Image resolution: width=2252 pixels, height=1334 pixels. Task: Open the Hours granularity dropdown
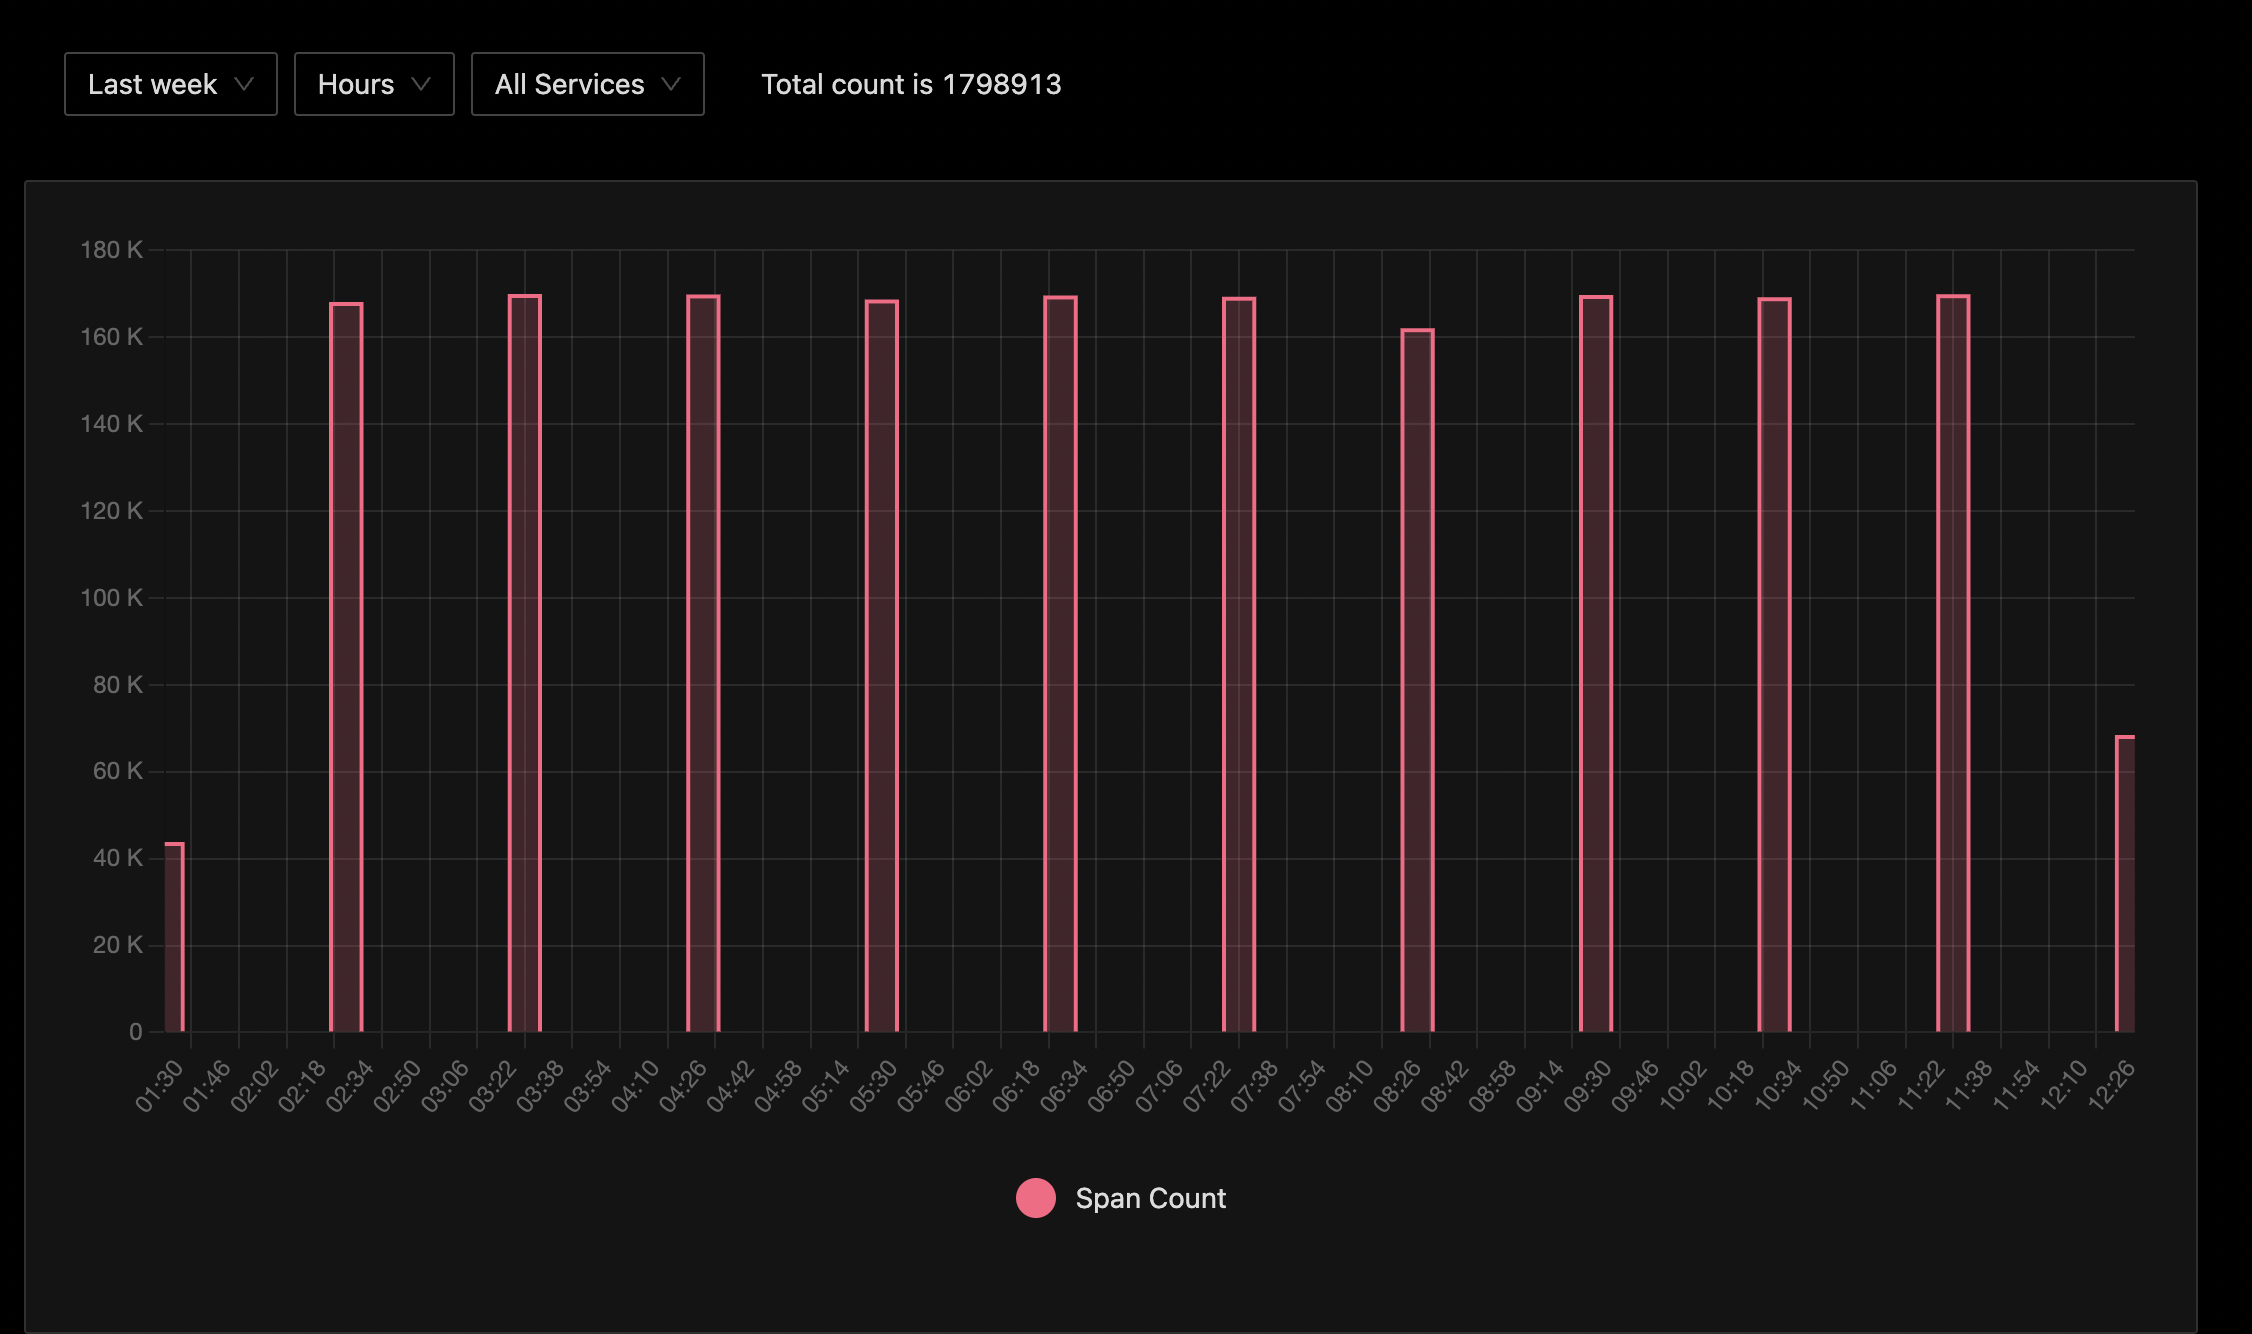pyautogui.click(x=373, y=84)
